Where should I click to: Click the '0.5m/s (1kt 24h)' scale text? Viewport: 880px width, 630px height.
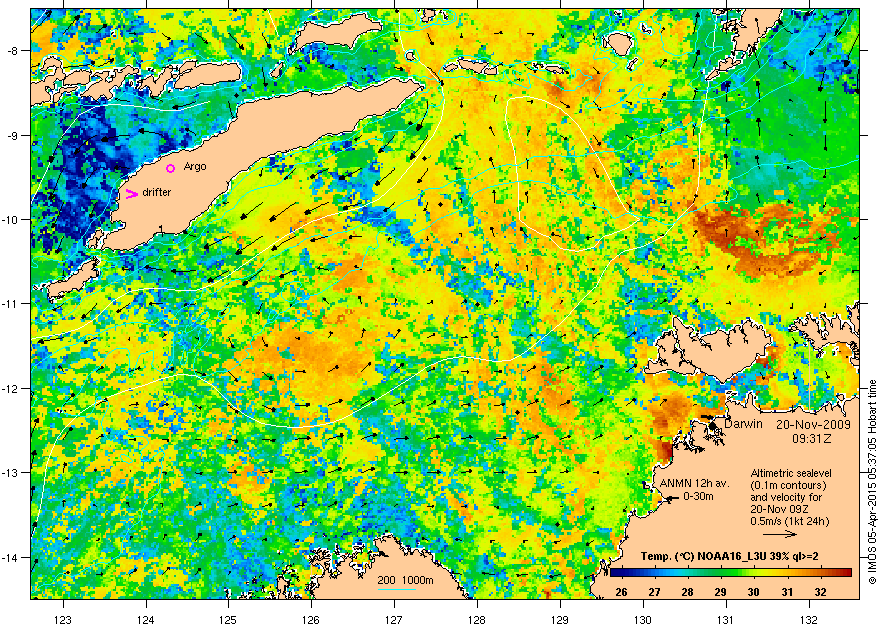790,521
